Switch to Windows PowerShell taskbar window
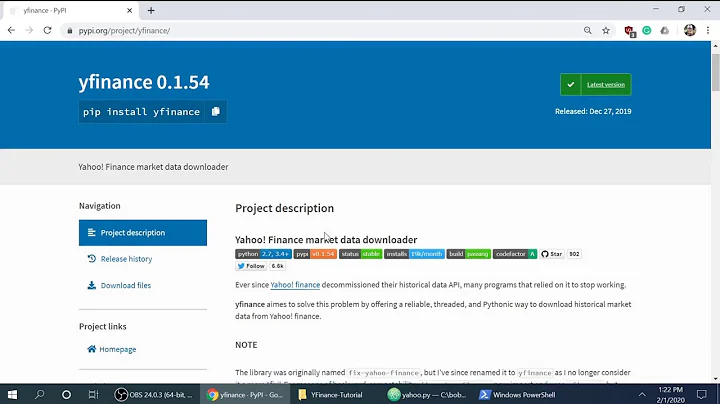The width and height of the screenshot is (720, 404). click(x=517, y=394)
